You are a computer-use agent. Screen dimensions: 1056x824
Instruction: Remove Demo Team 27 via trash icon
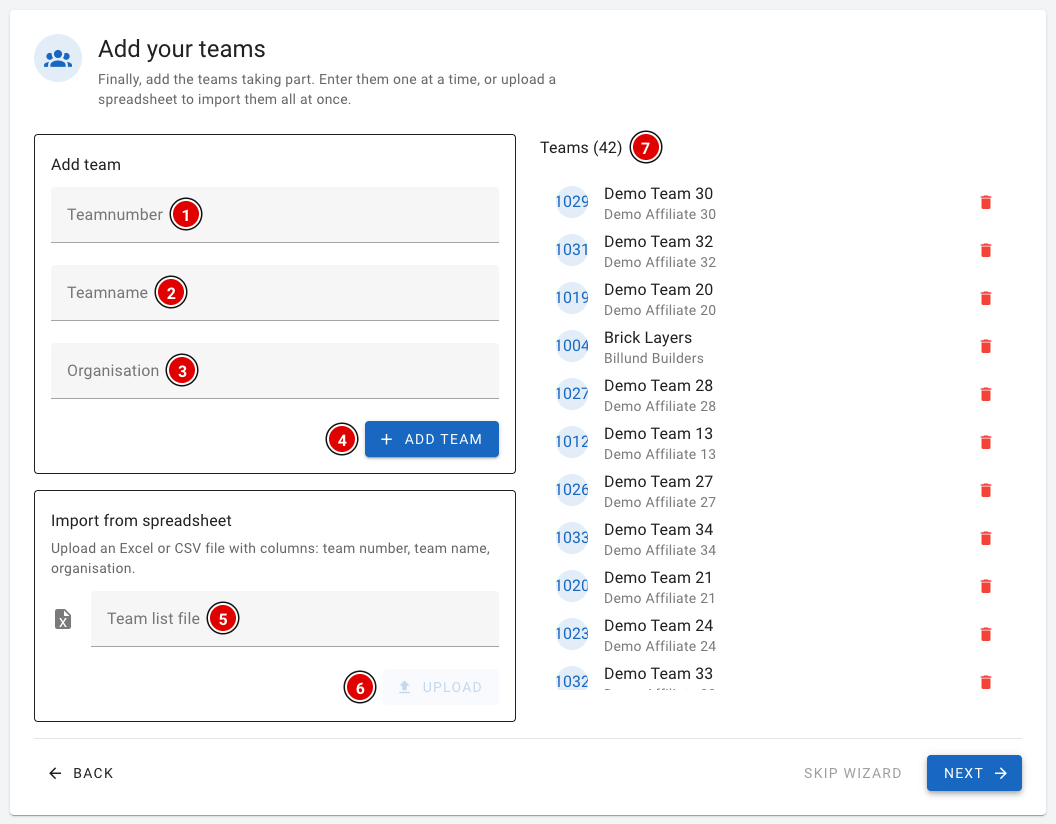pyautogui.click(x=985, y=490)
